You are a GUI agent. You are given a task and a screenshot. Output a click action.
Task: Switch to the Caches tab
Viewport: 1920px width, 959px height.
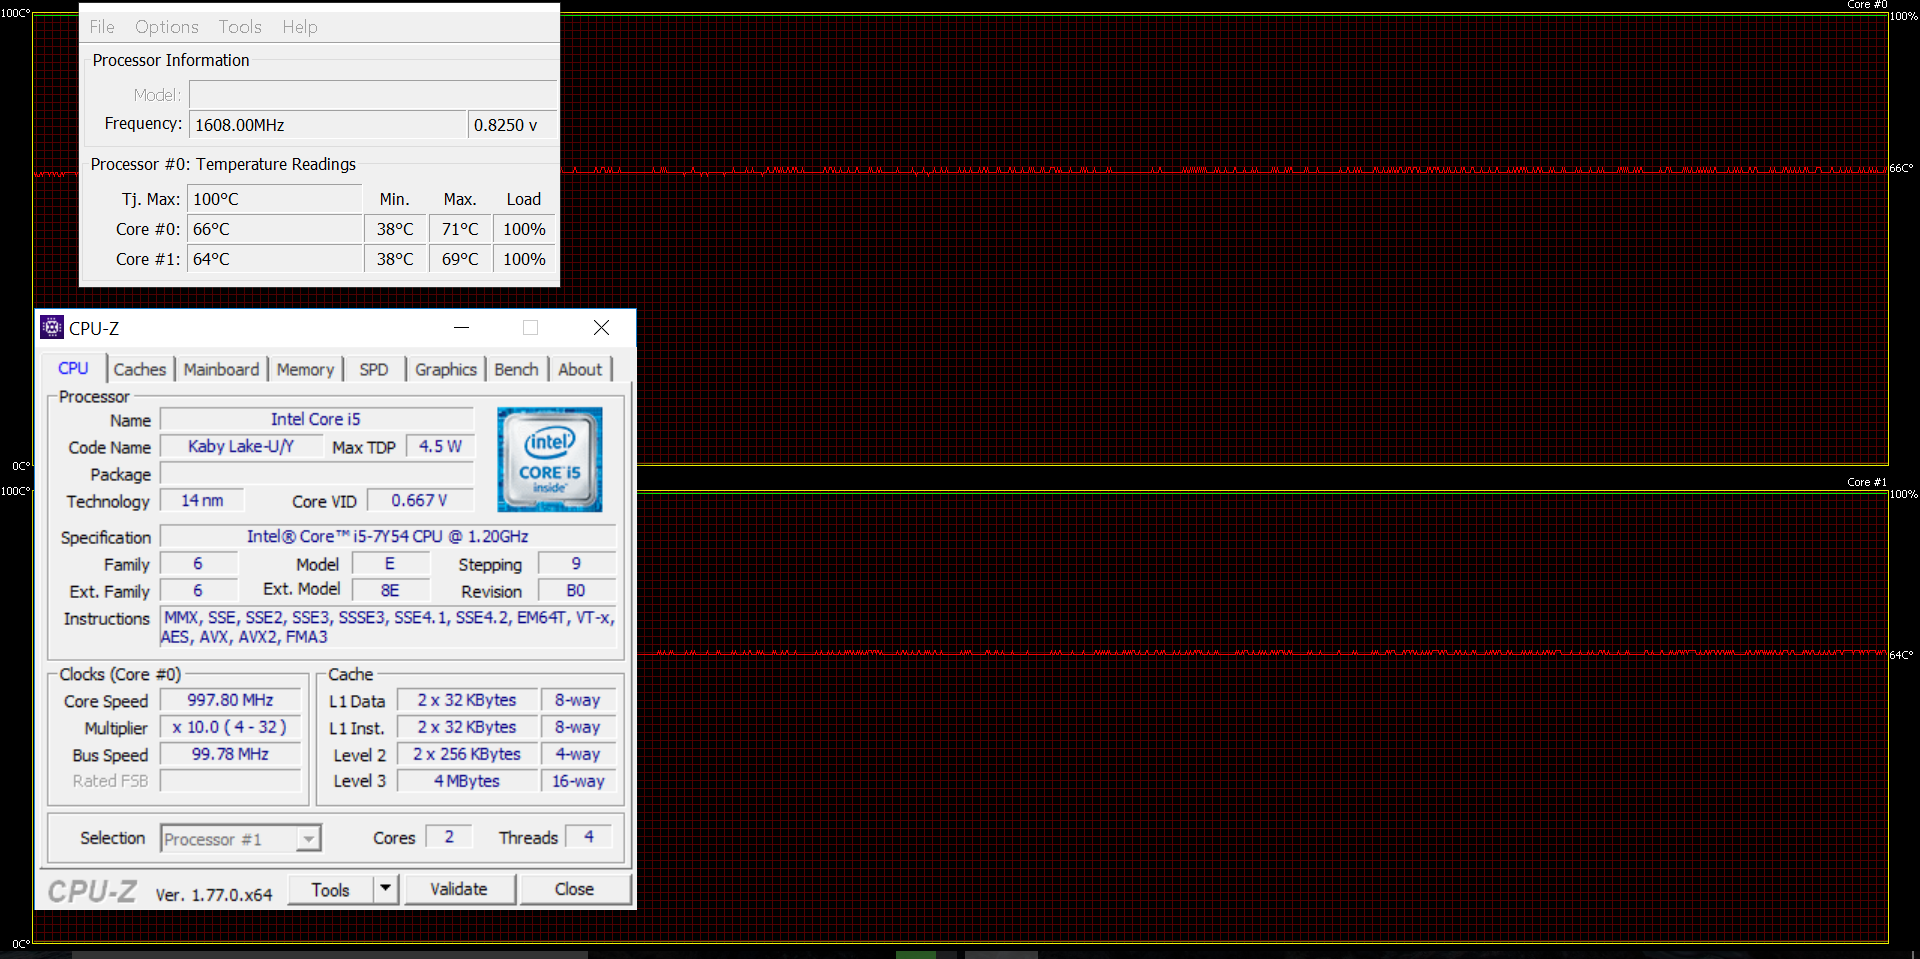pos(140,369)
